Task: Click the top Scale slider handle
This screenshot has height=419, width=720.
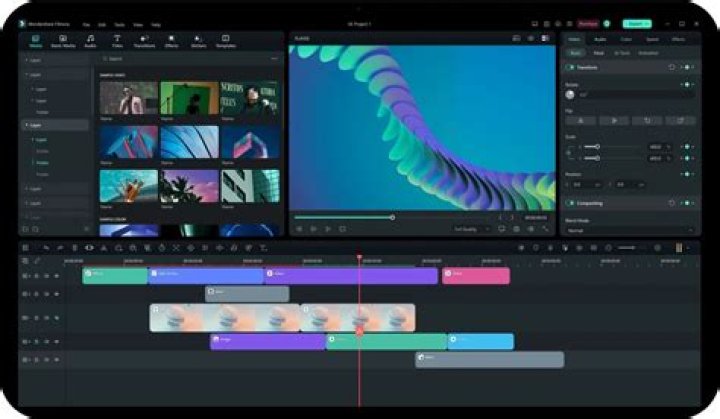Action: [x=597, y=147]
